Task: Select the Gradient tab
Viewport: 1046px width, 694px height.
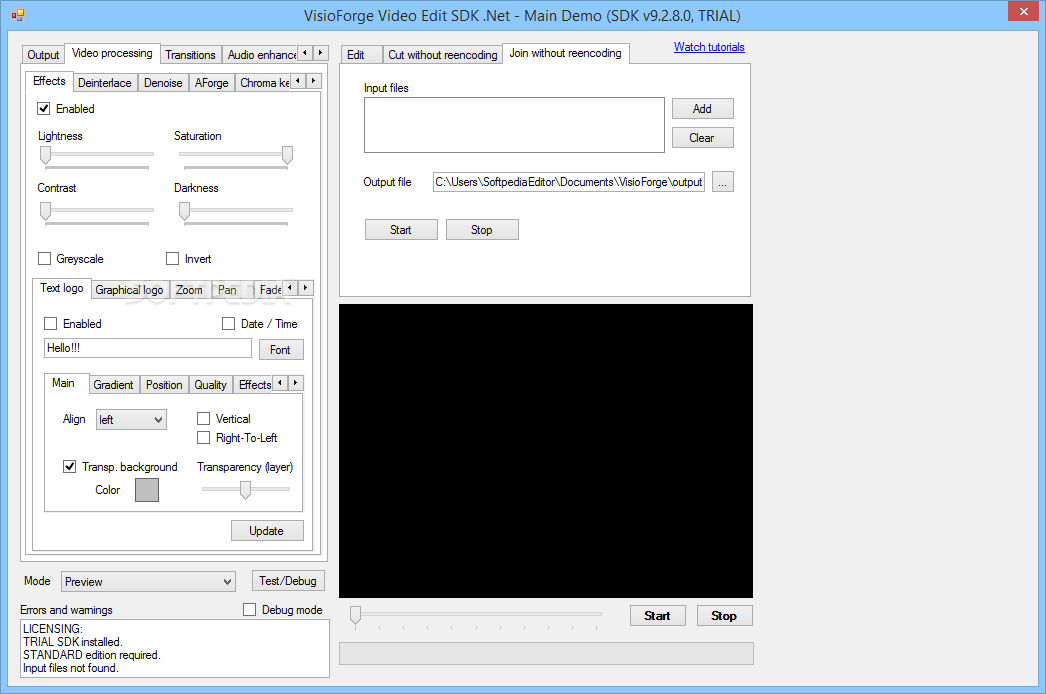Action: tap(113, 384)
